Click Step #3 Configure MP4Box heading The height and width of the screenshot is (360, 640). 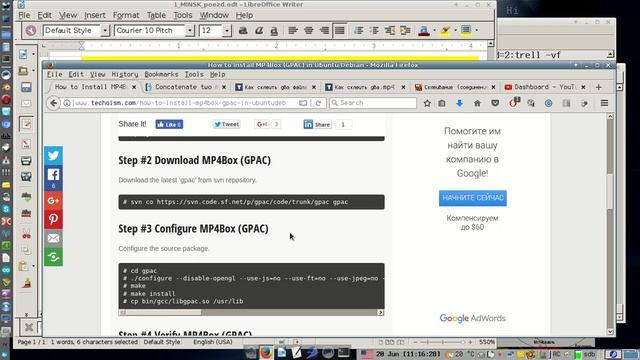193,229
